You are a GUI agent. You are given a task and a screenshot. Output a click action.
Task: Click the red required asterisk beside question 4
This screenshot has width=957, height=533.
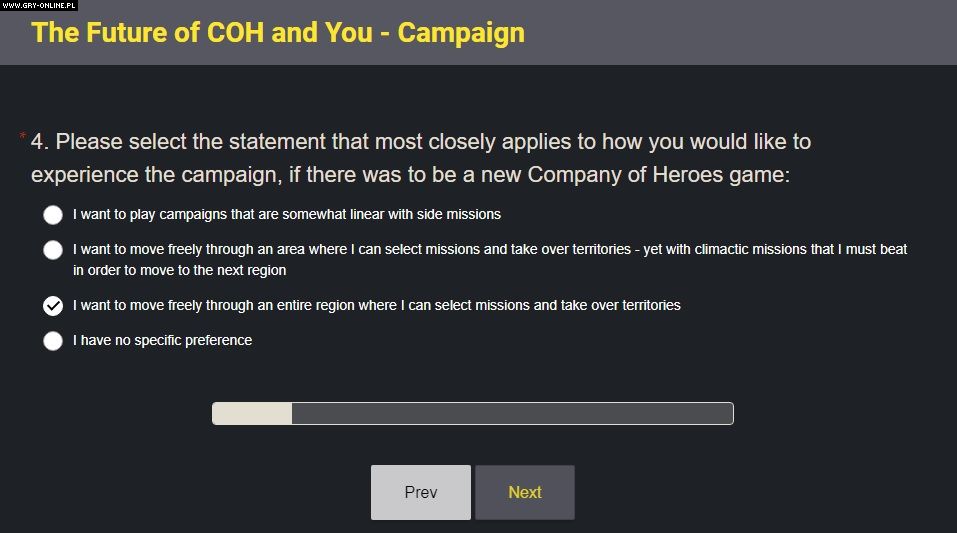(22, 137)
